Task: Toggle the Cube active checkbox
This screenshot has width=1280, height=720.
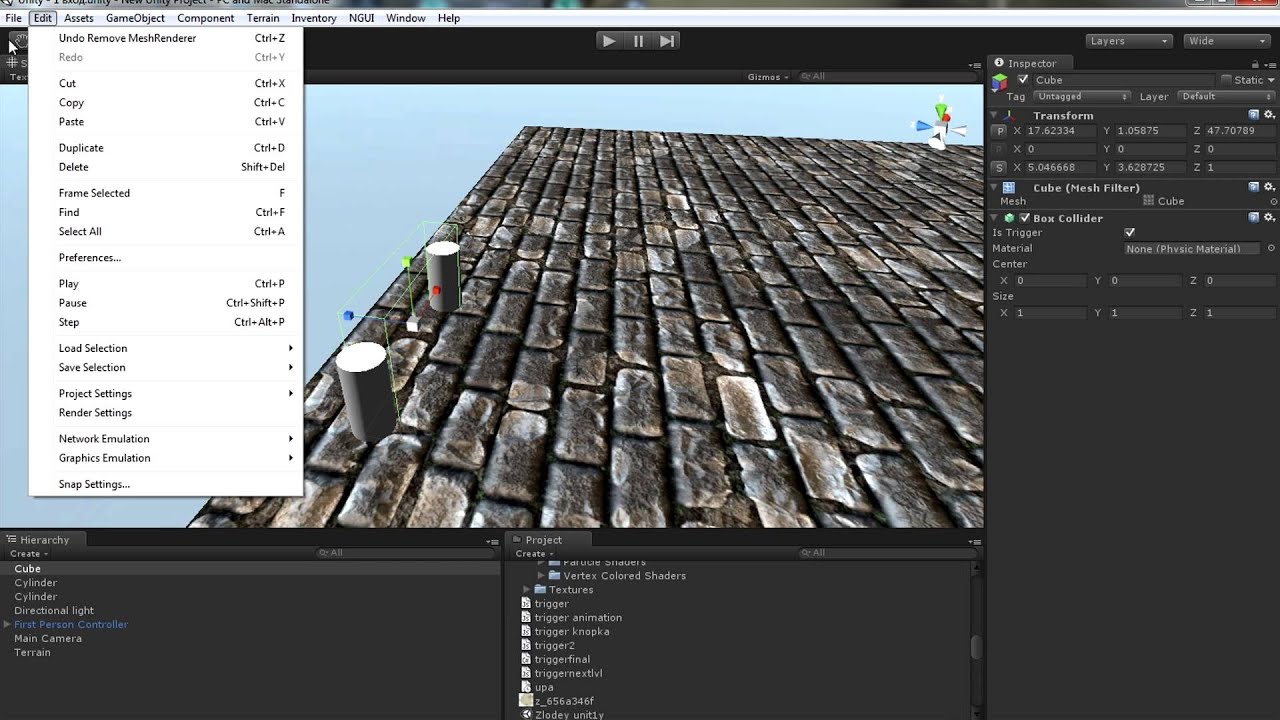Action: pos(1023,80)
